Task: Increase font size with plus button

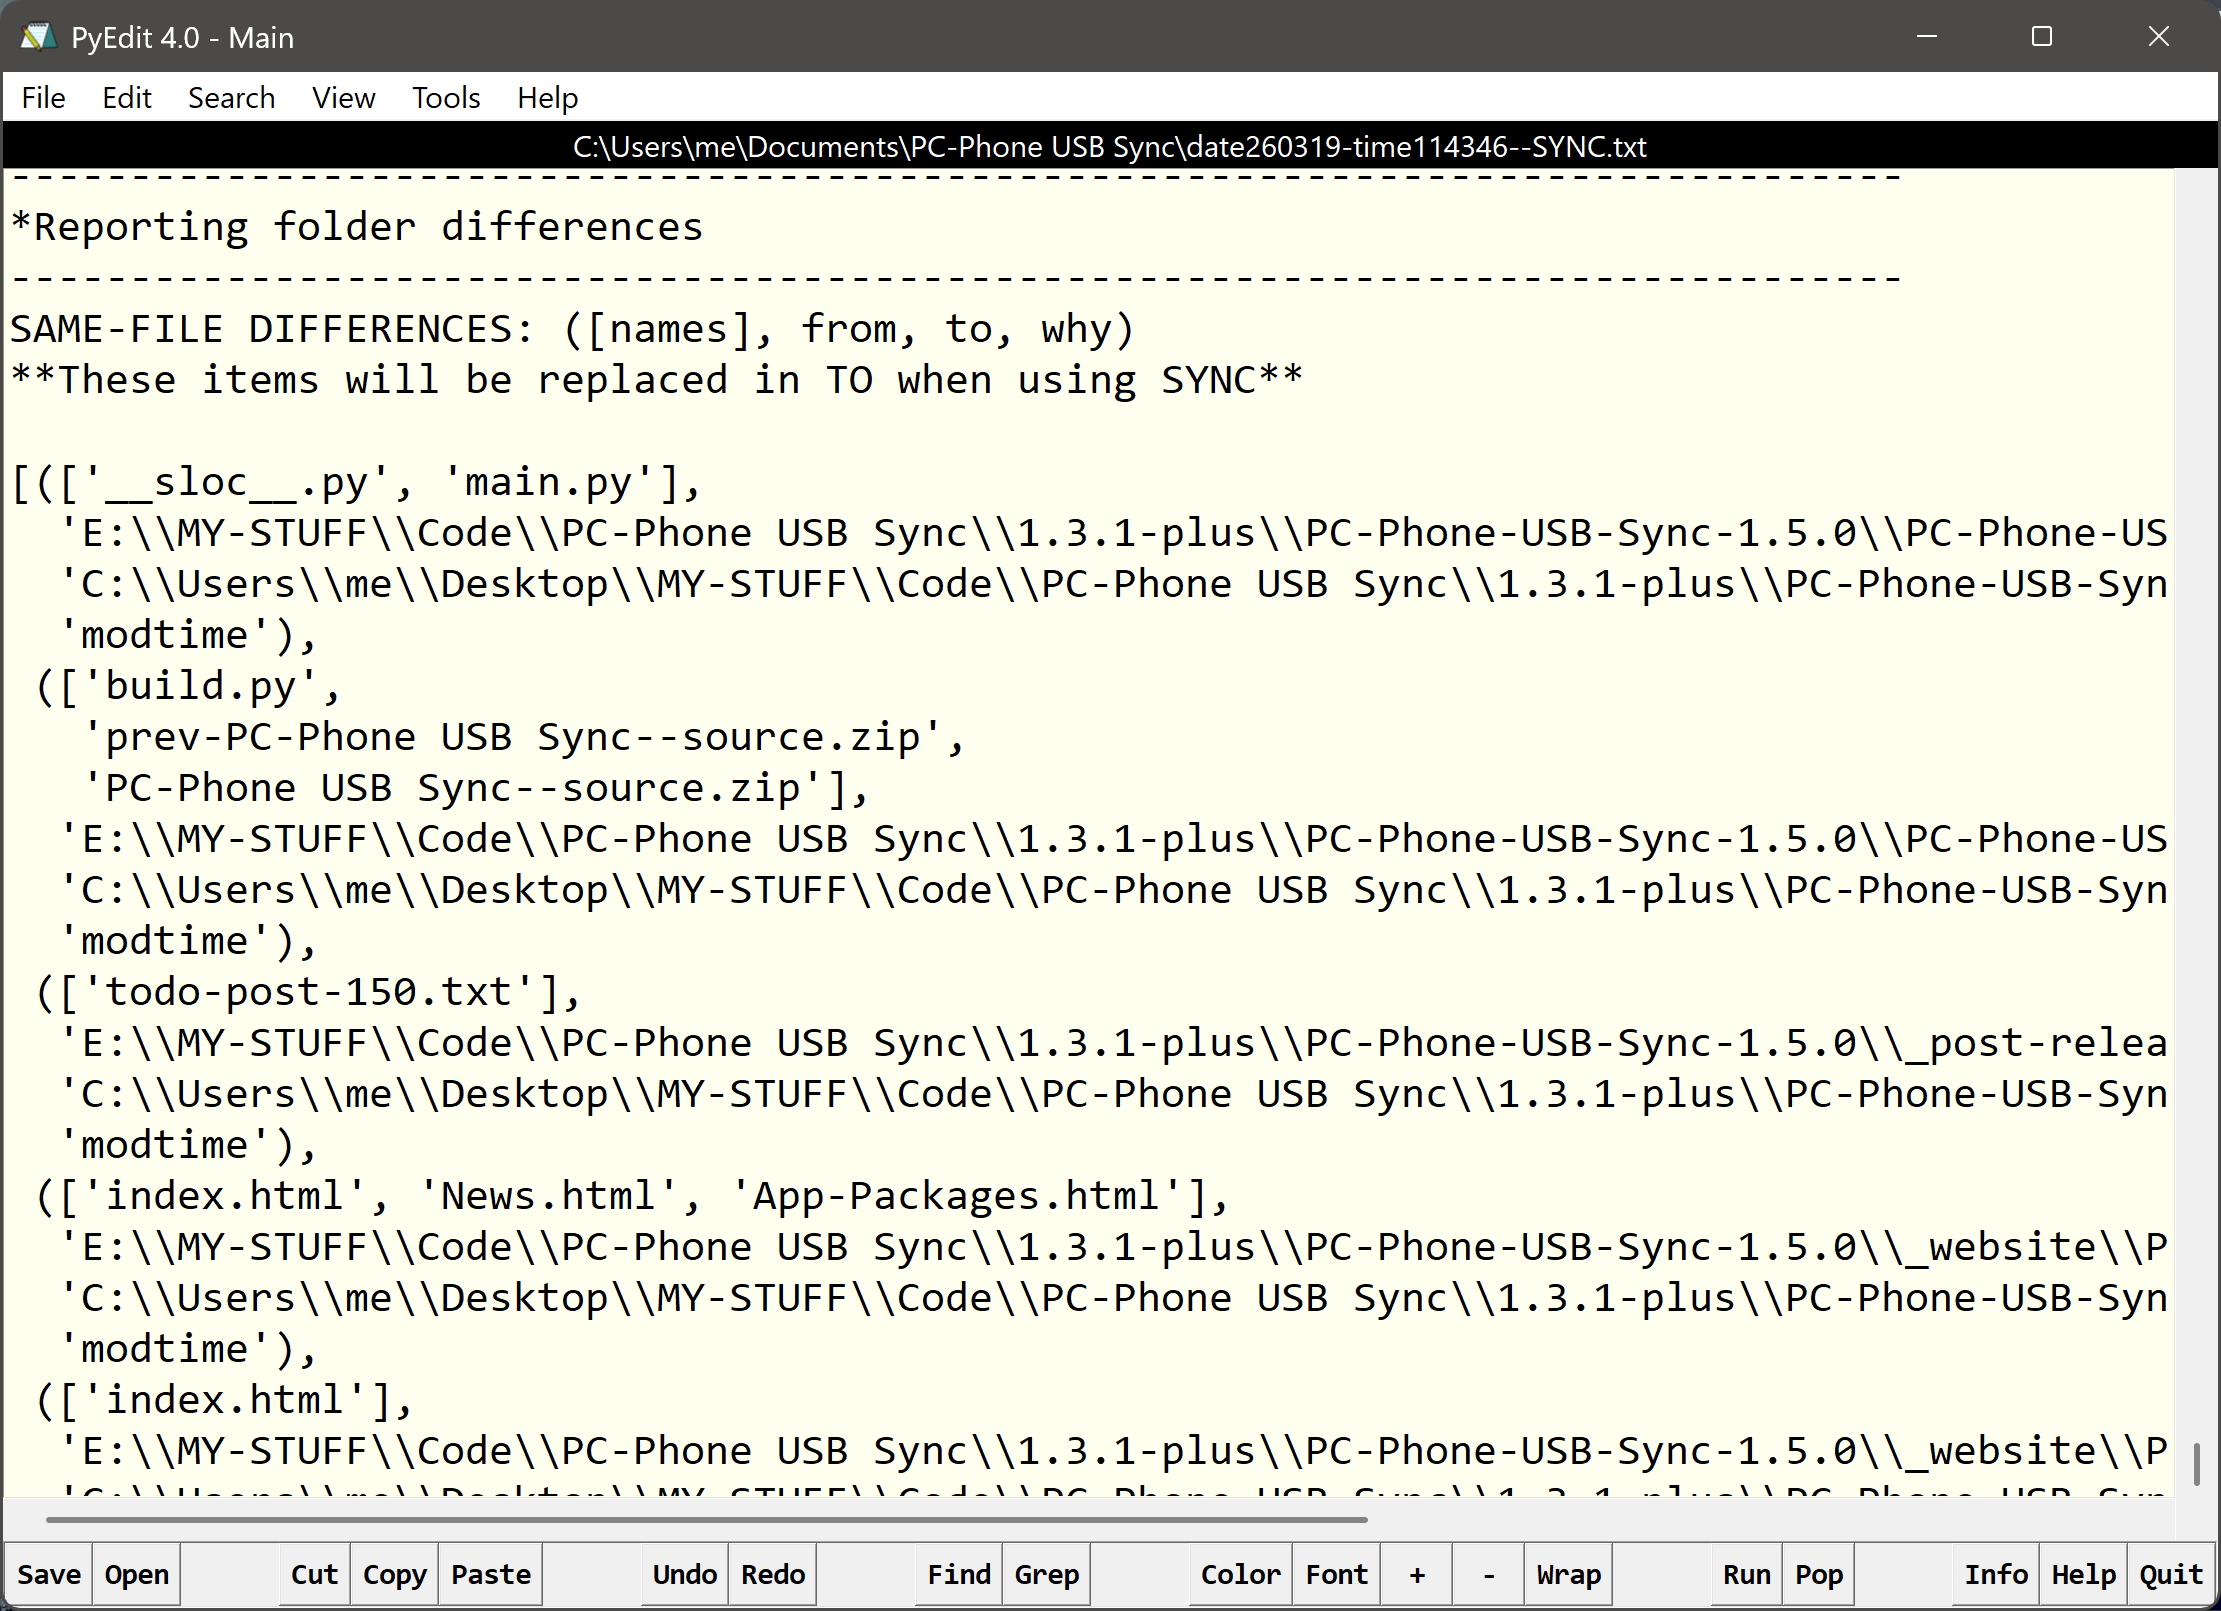Action: [x=1416, y=1574]
